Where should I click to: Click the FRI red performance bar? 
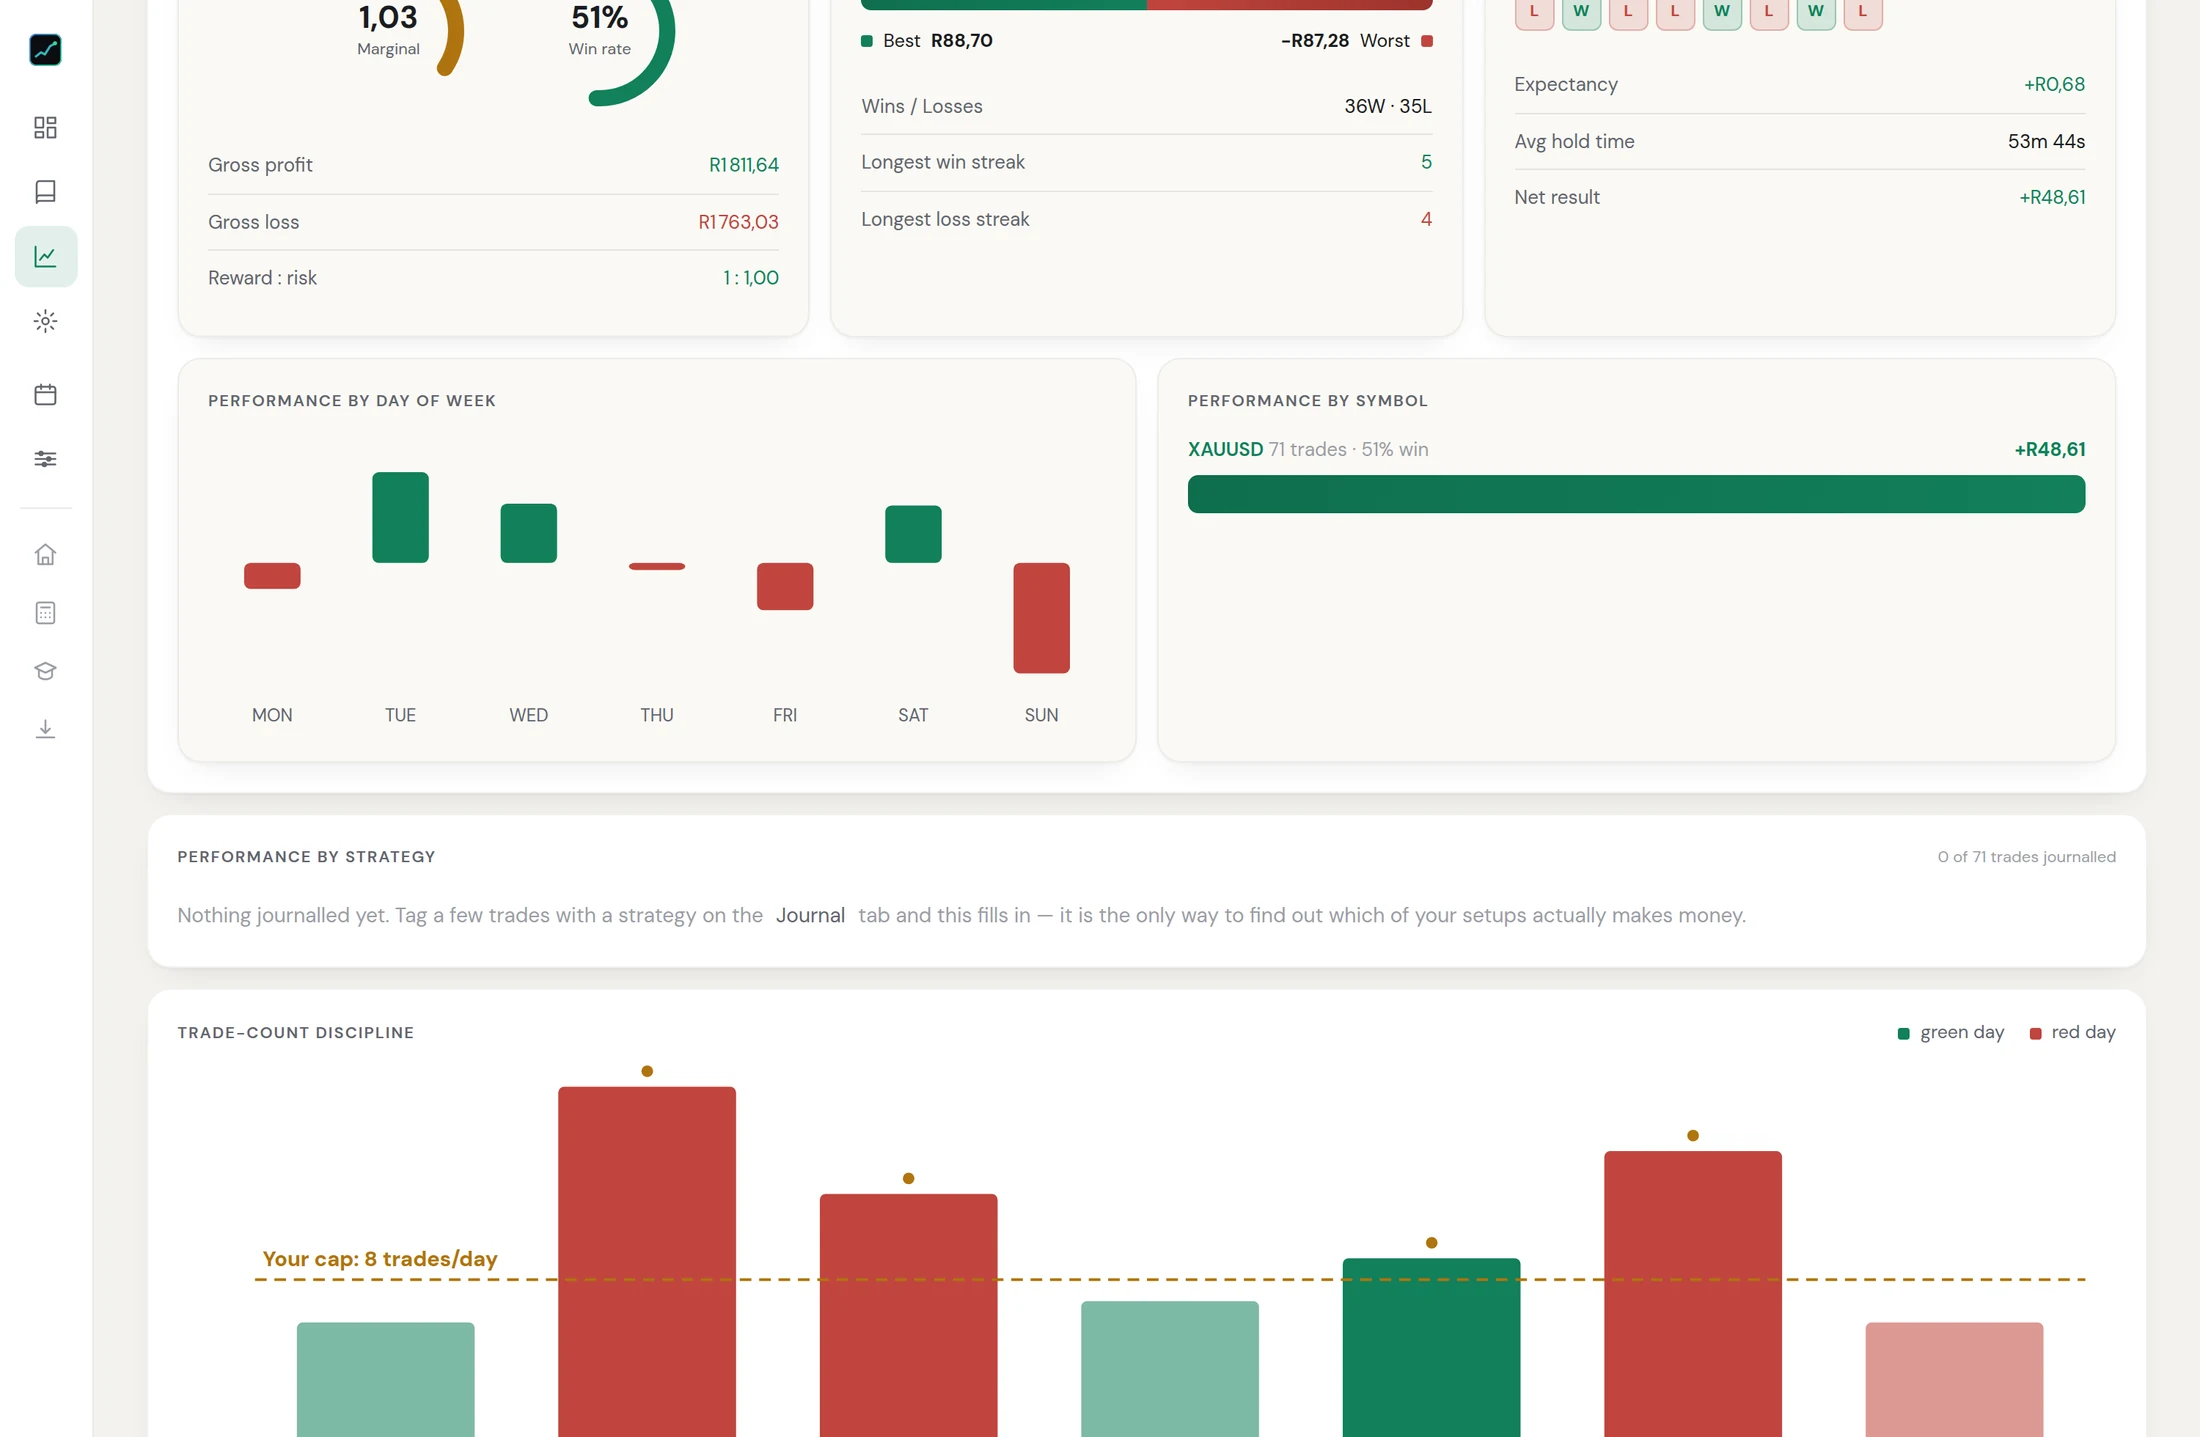tap(785, 586)
